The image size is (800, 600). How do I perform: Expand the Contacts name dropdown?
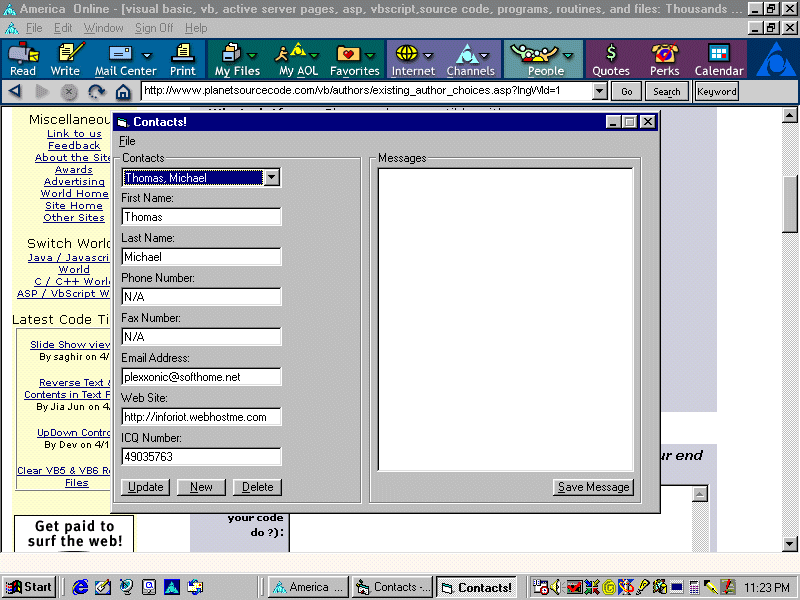271,178
